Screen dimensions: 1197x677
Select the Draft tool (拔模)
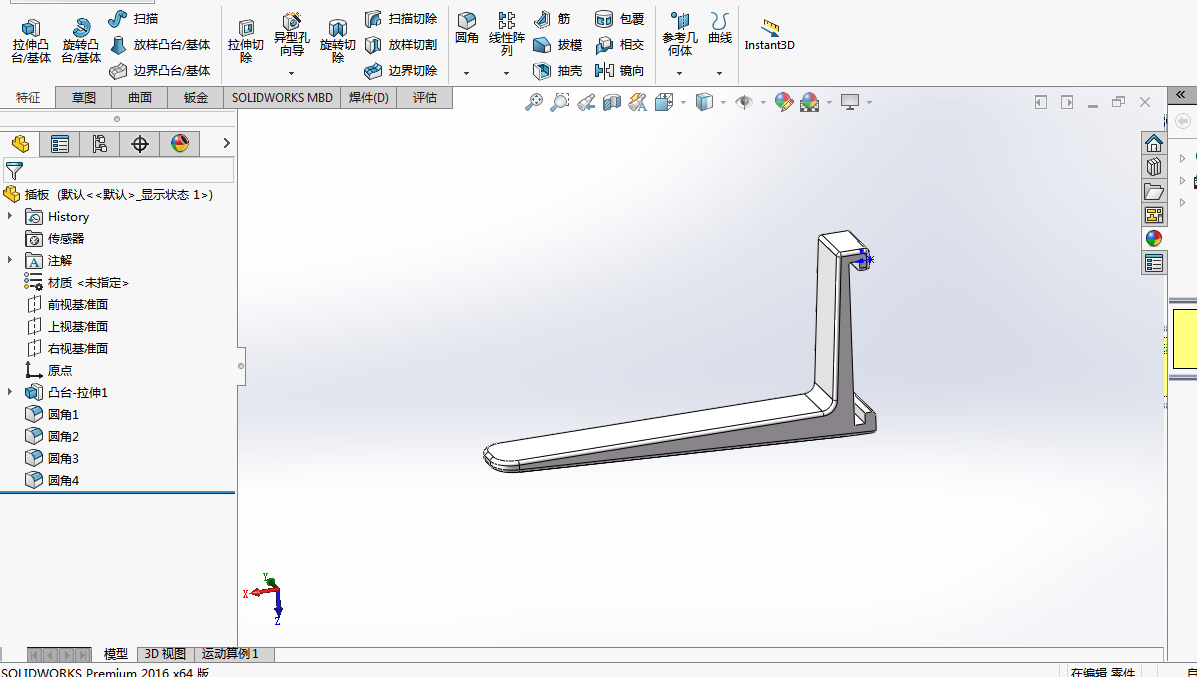(558, 45)
